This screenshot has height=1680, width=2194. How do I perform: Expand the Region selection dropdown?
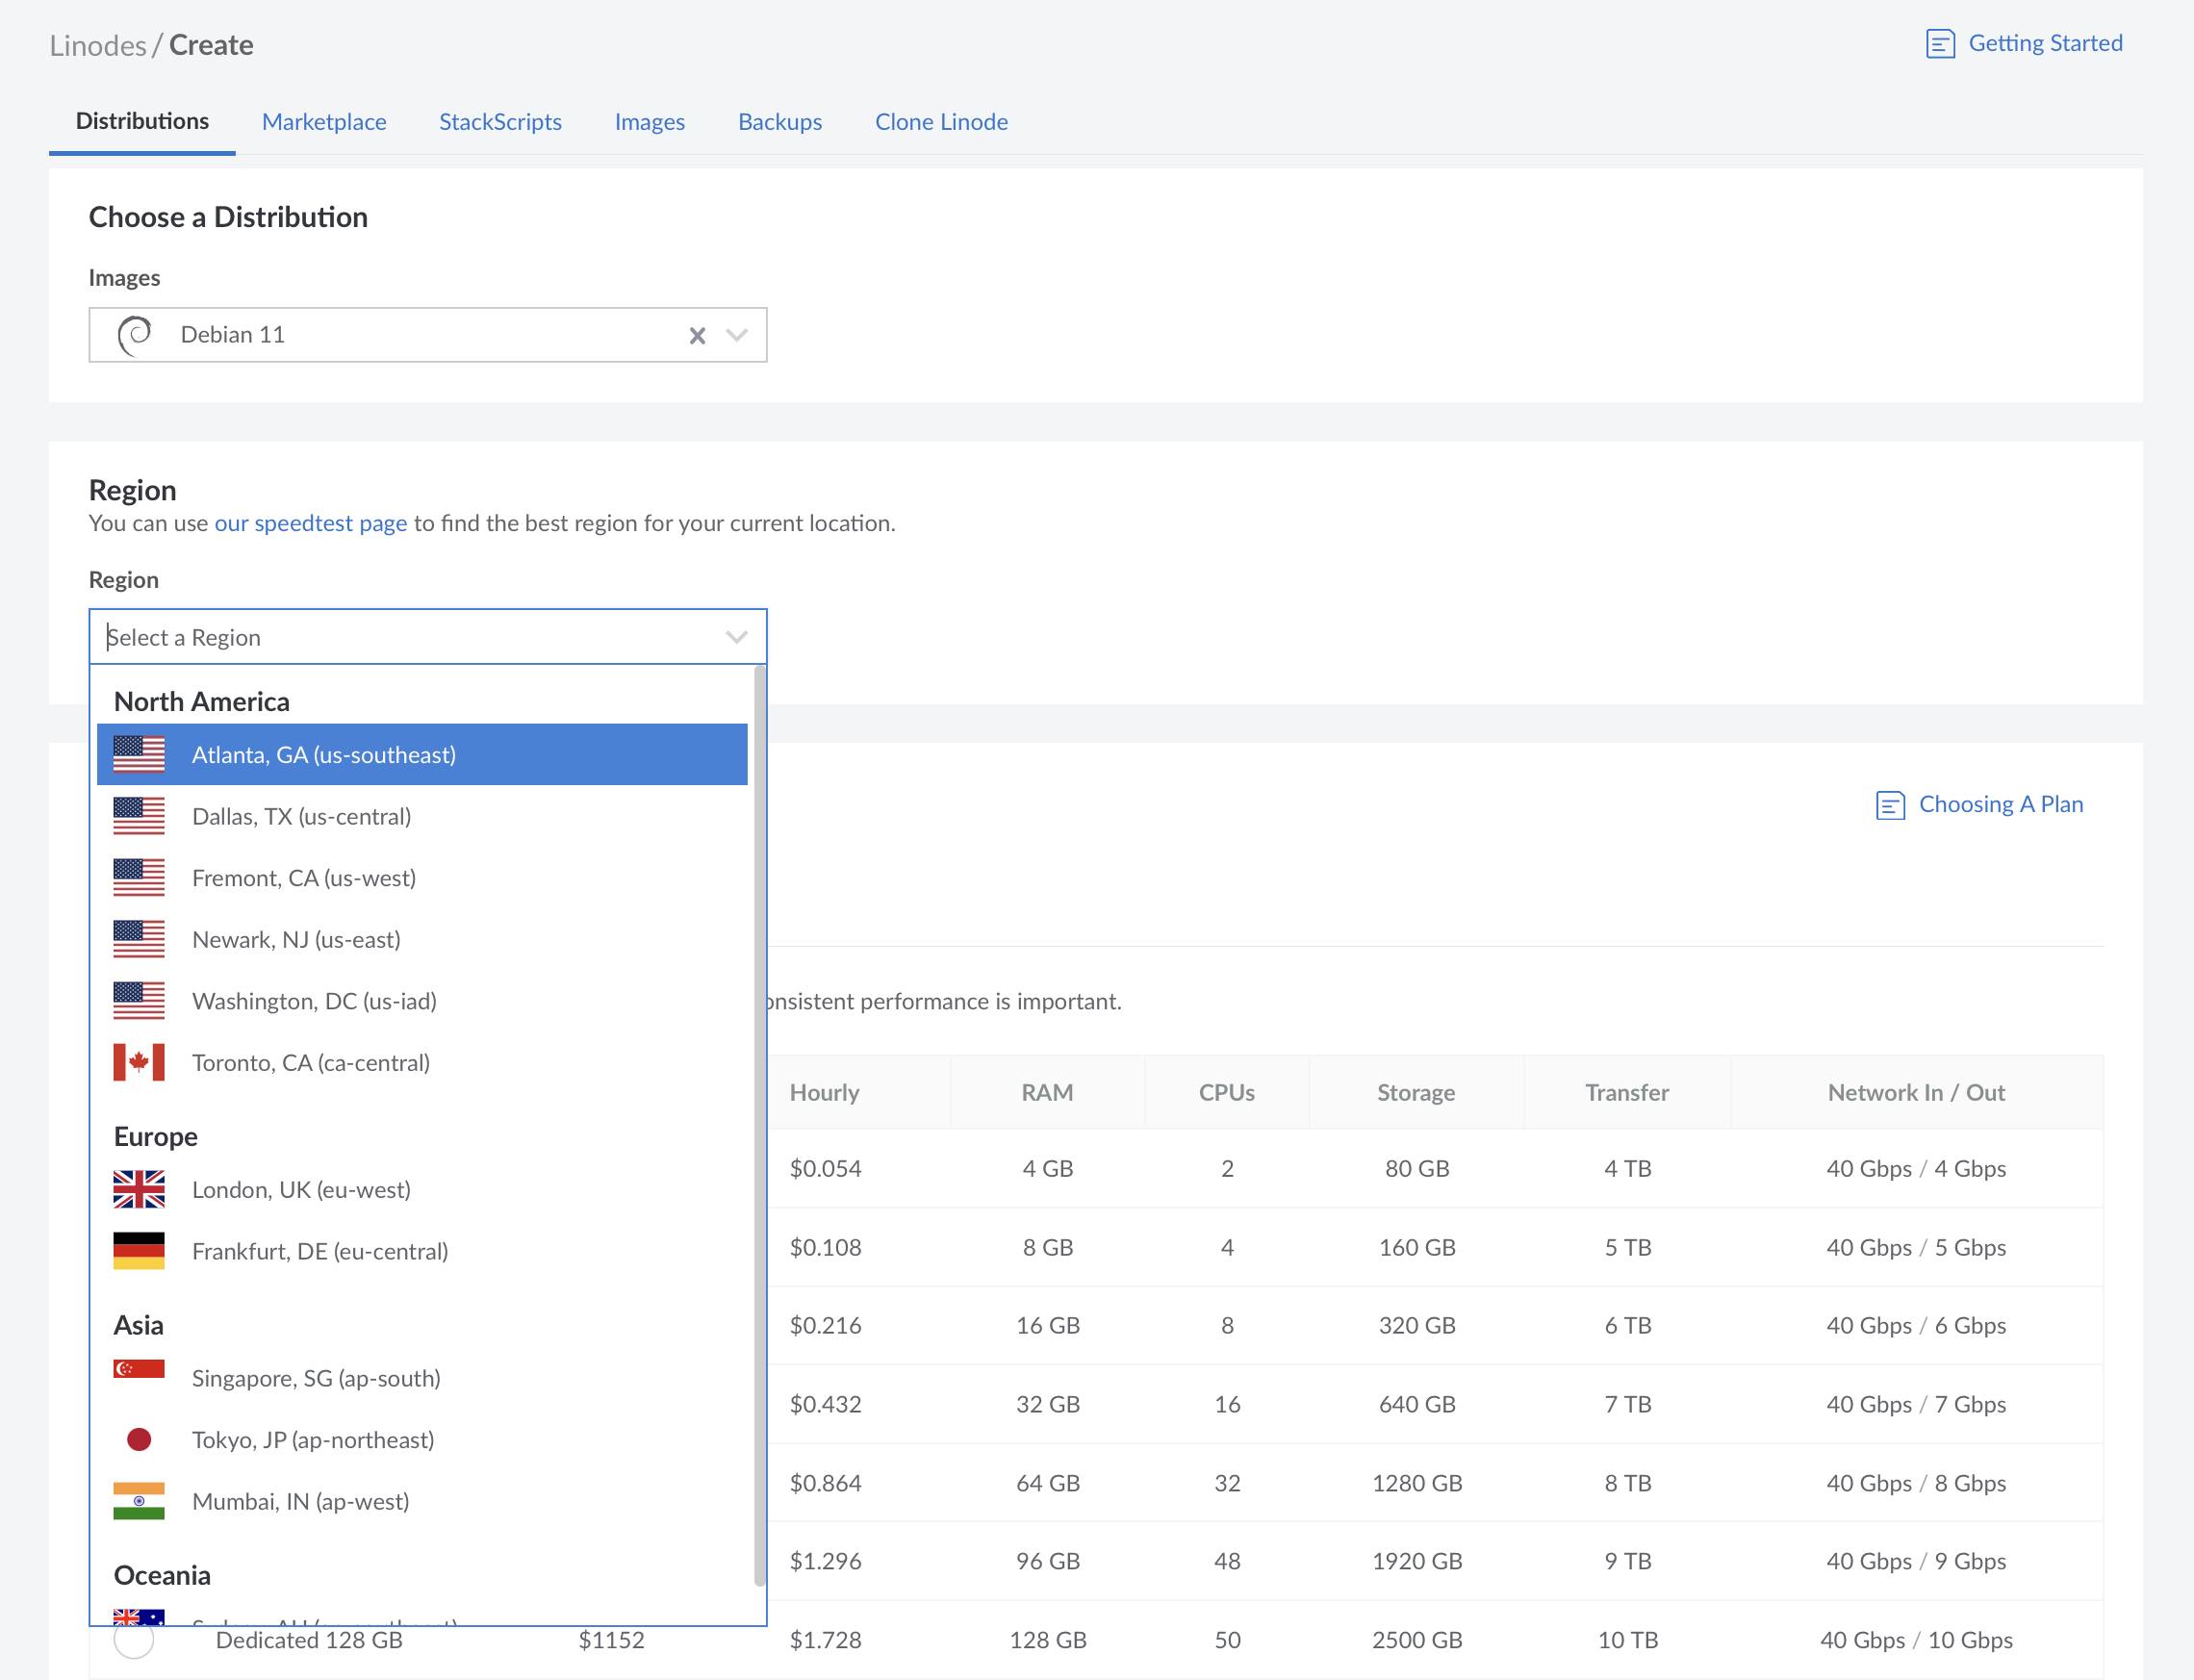[429, 637]
